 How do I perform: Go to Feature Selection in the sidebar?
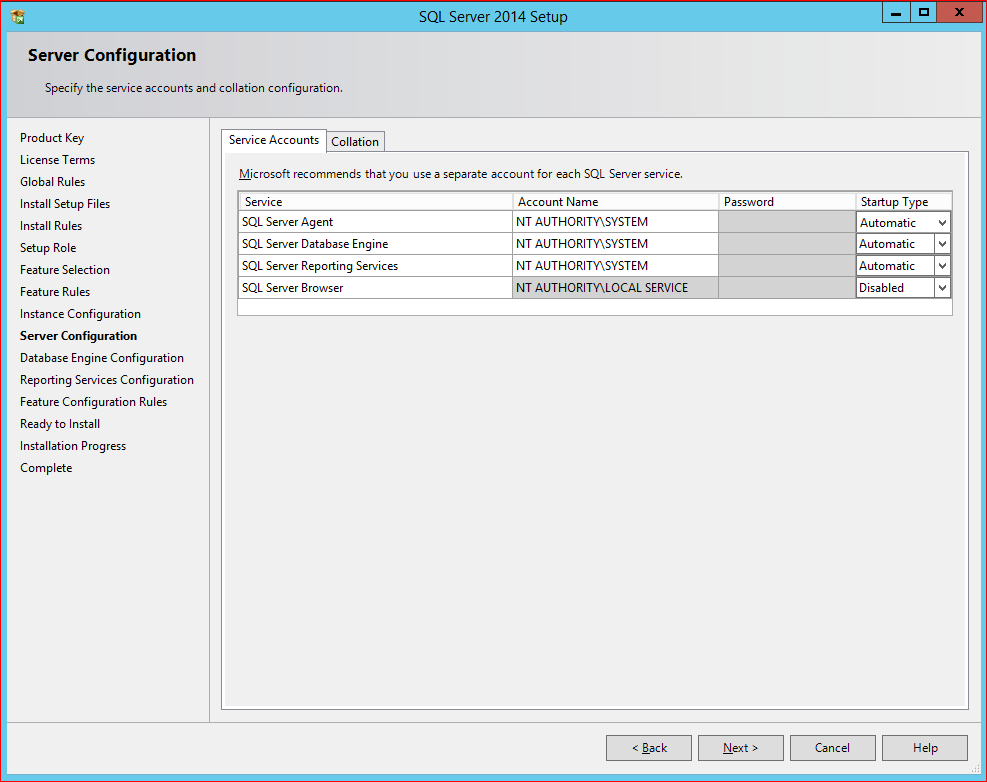point(64,269)
